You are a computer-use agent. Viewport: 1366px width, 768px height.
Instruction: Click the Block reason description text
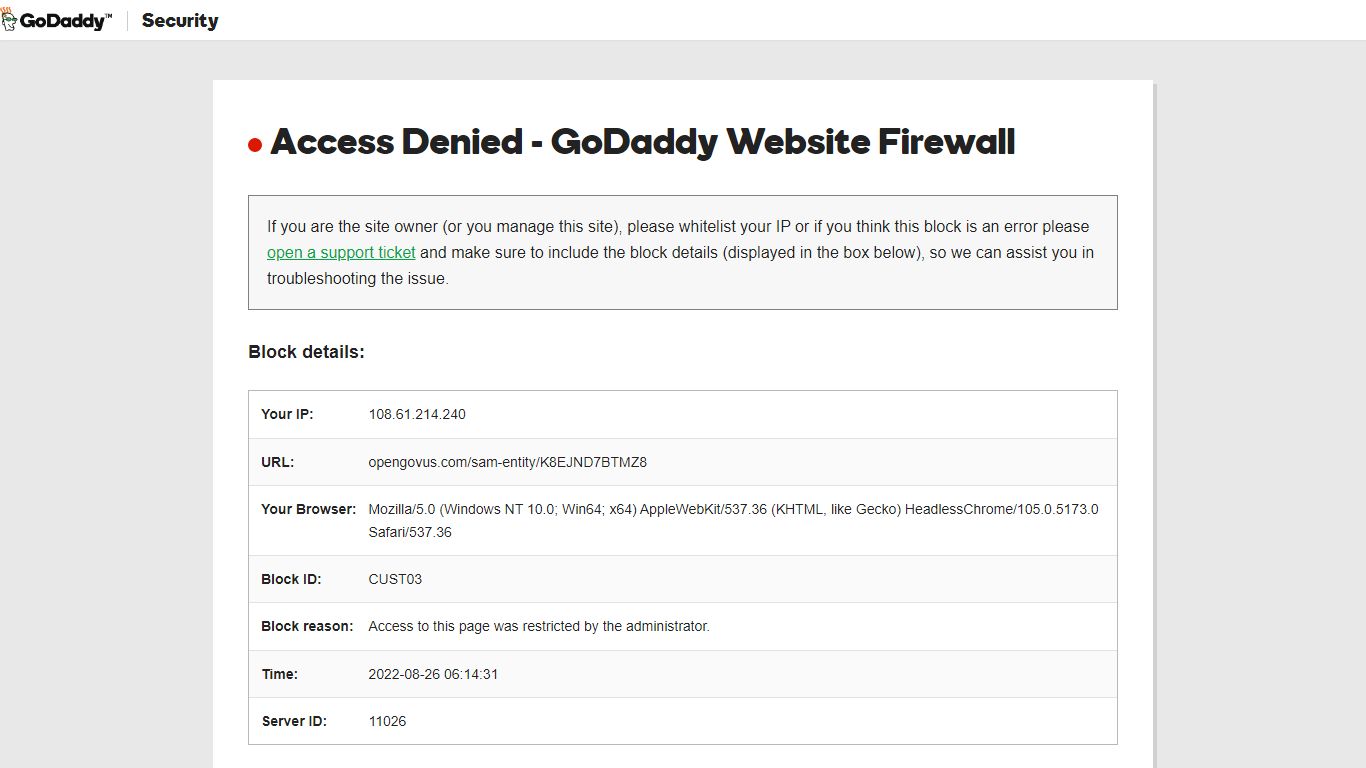(x=539, y=626)
